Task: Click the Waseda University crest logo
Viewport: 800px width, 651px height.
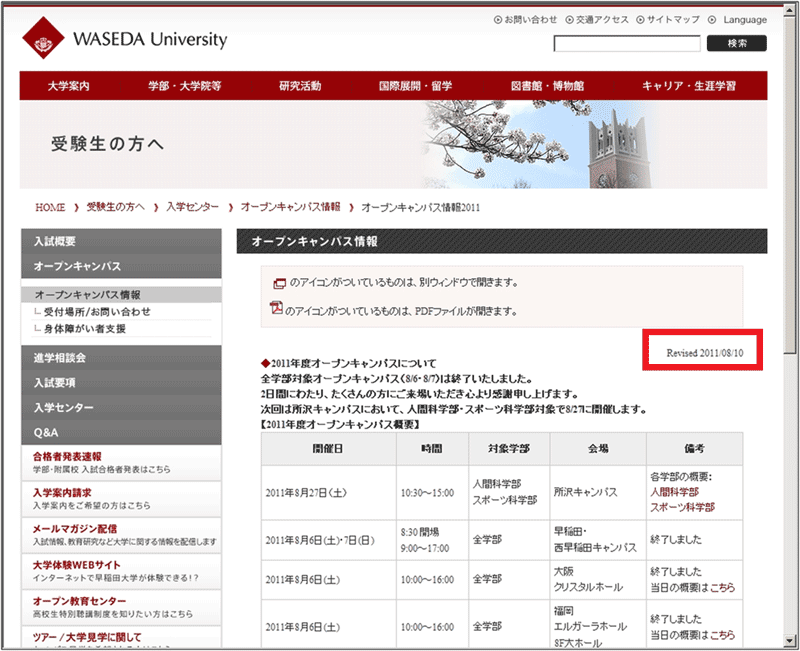Action: coord(43,40)
